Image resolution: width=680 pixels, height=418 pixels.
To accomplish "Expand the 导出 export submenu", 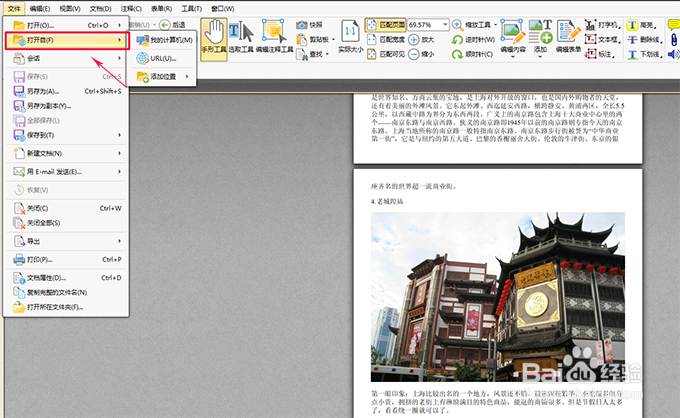I will pyautogui.click(x=67, y=241).
